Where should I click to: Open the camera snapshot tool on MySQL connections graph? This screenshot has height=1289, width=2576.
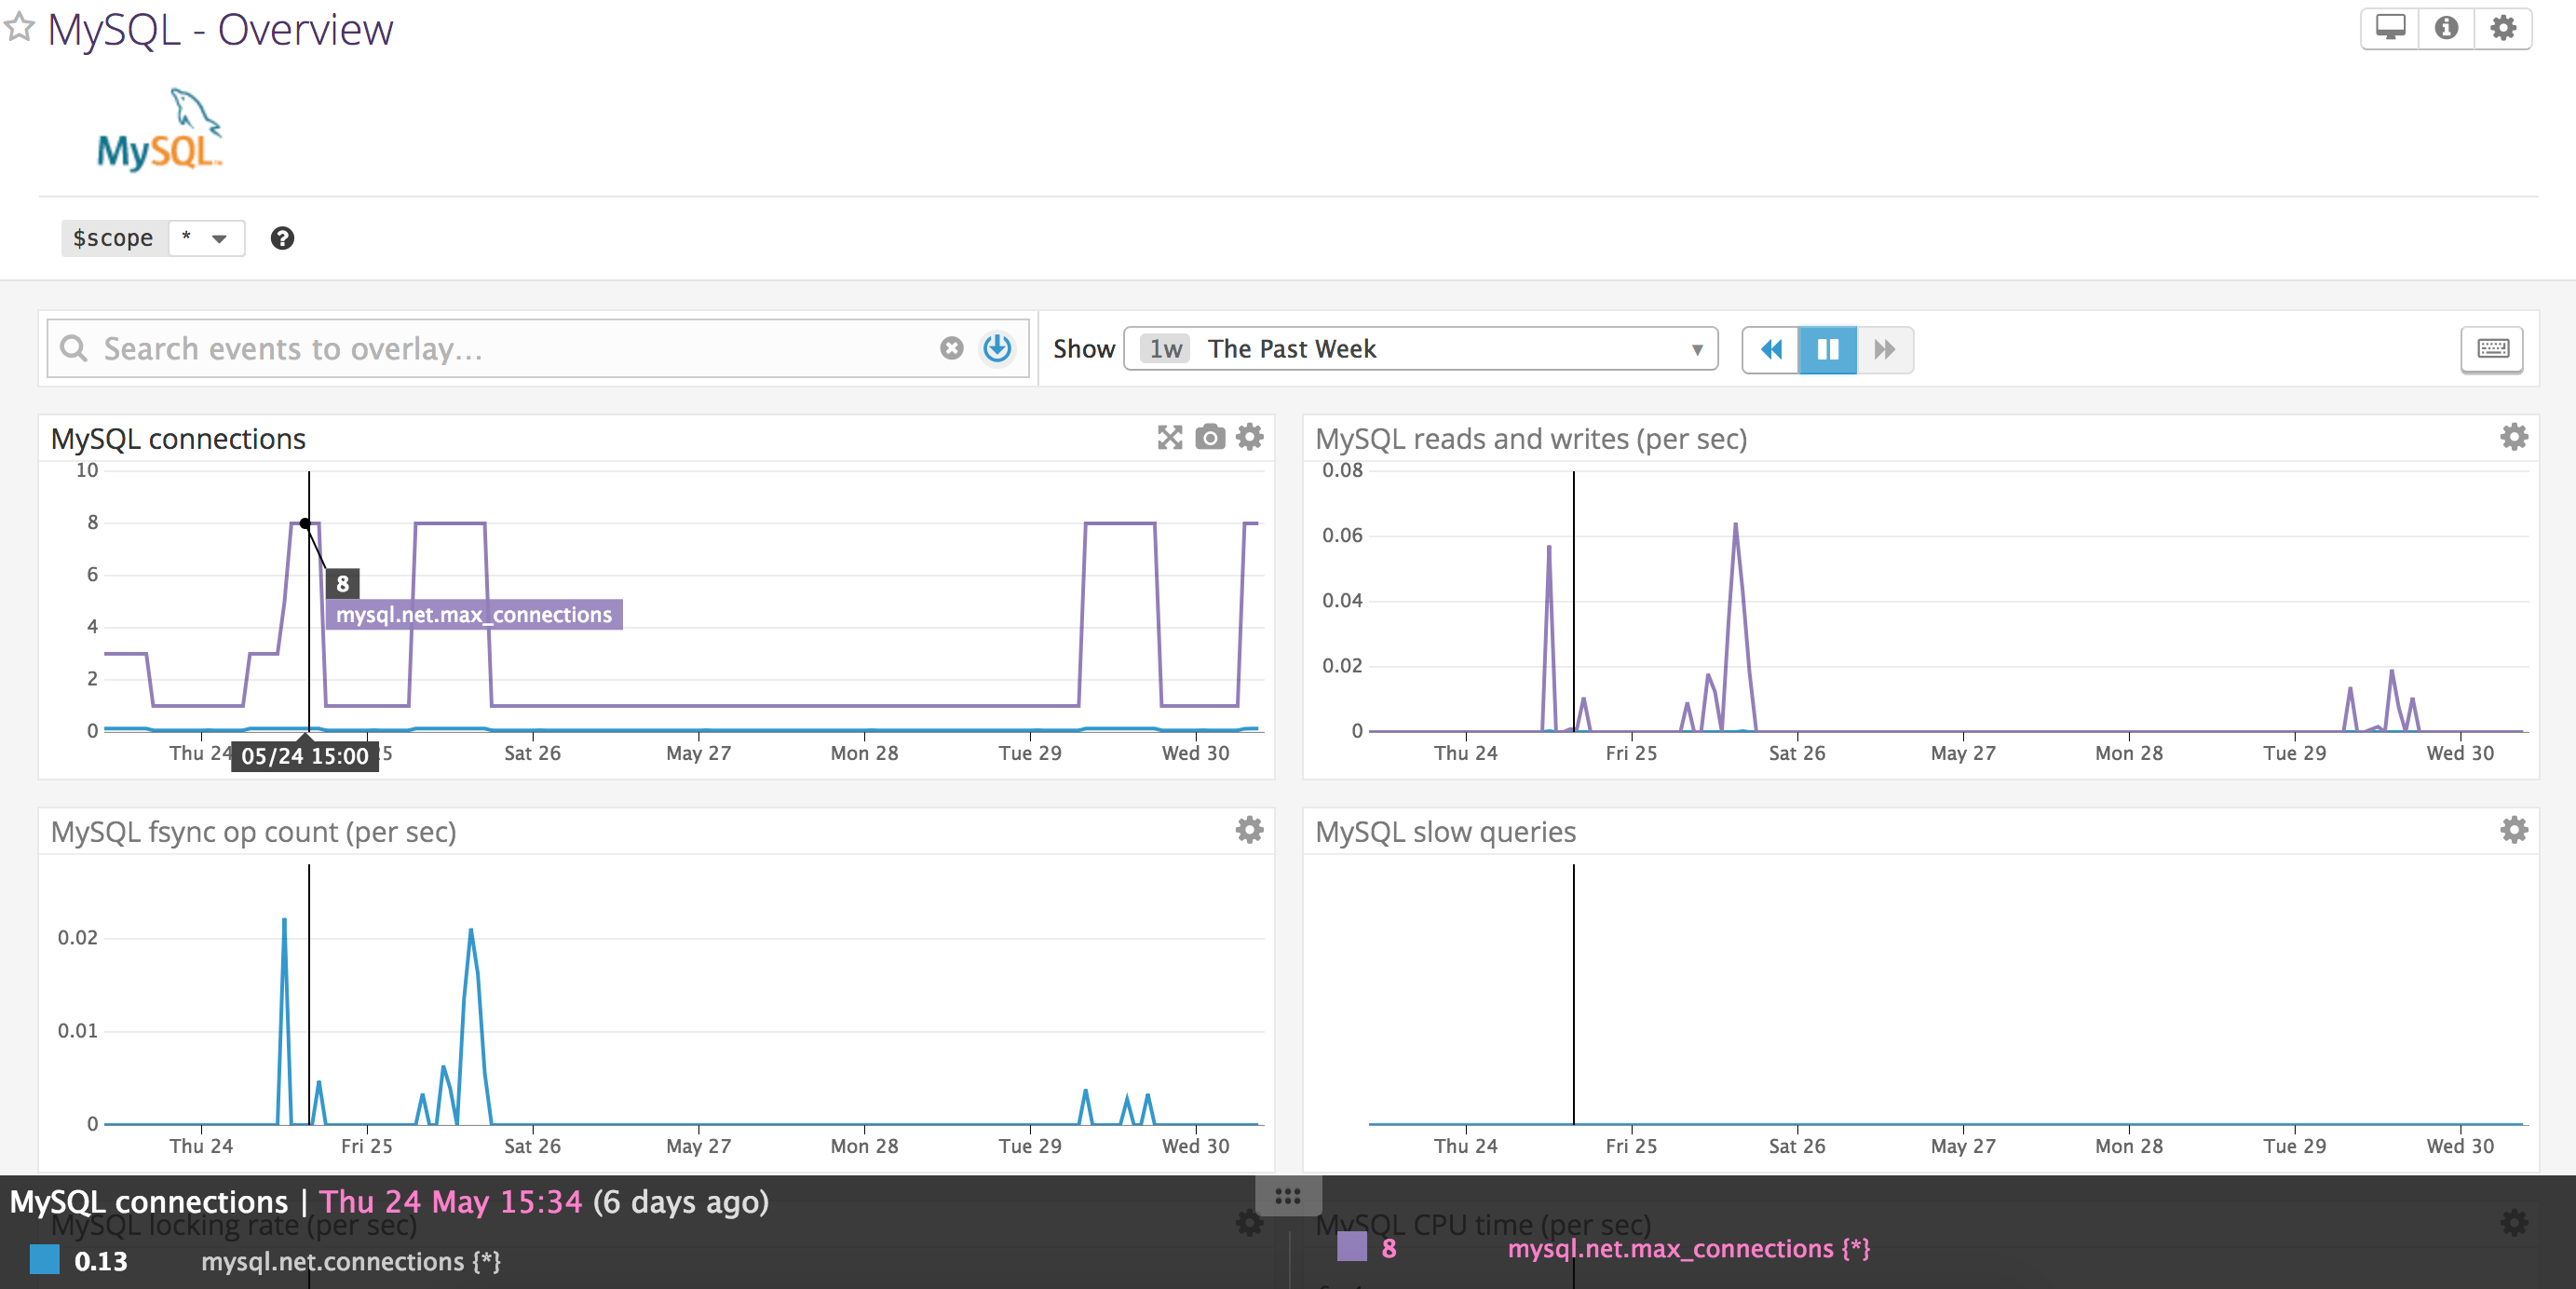[1209, 437]
